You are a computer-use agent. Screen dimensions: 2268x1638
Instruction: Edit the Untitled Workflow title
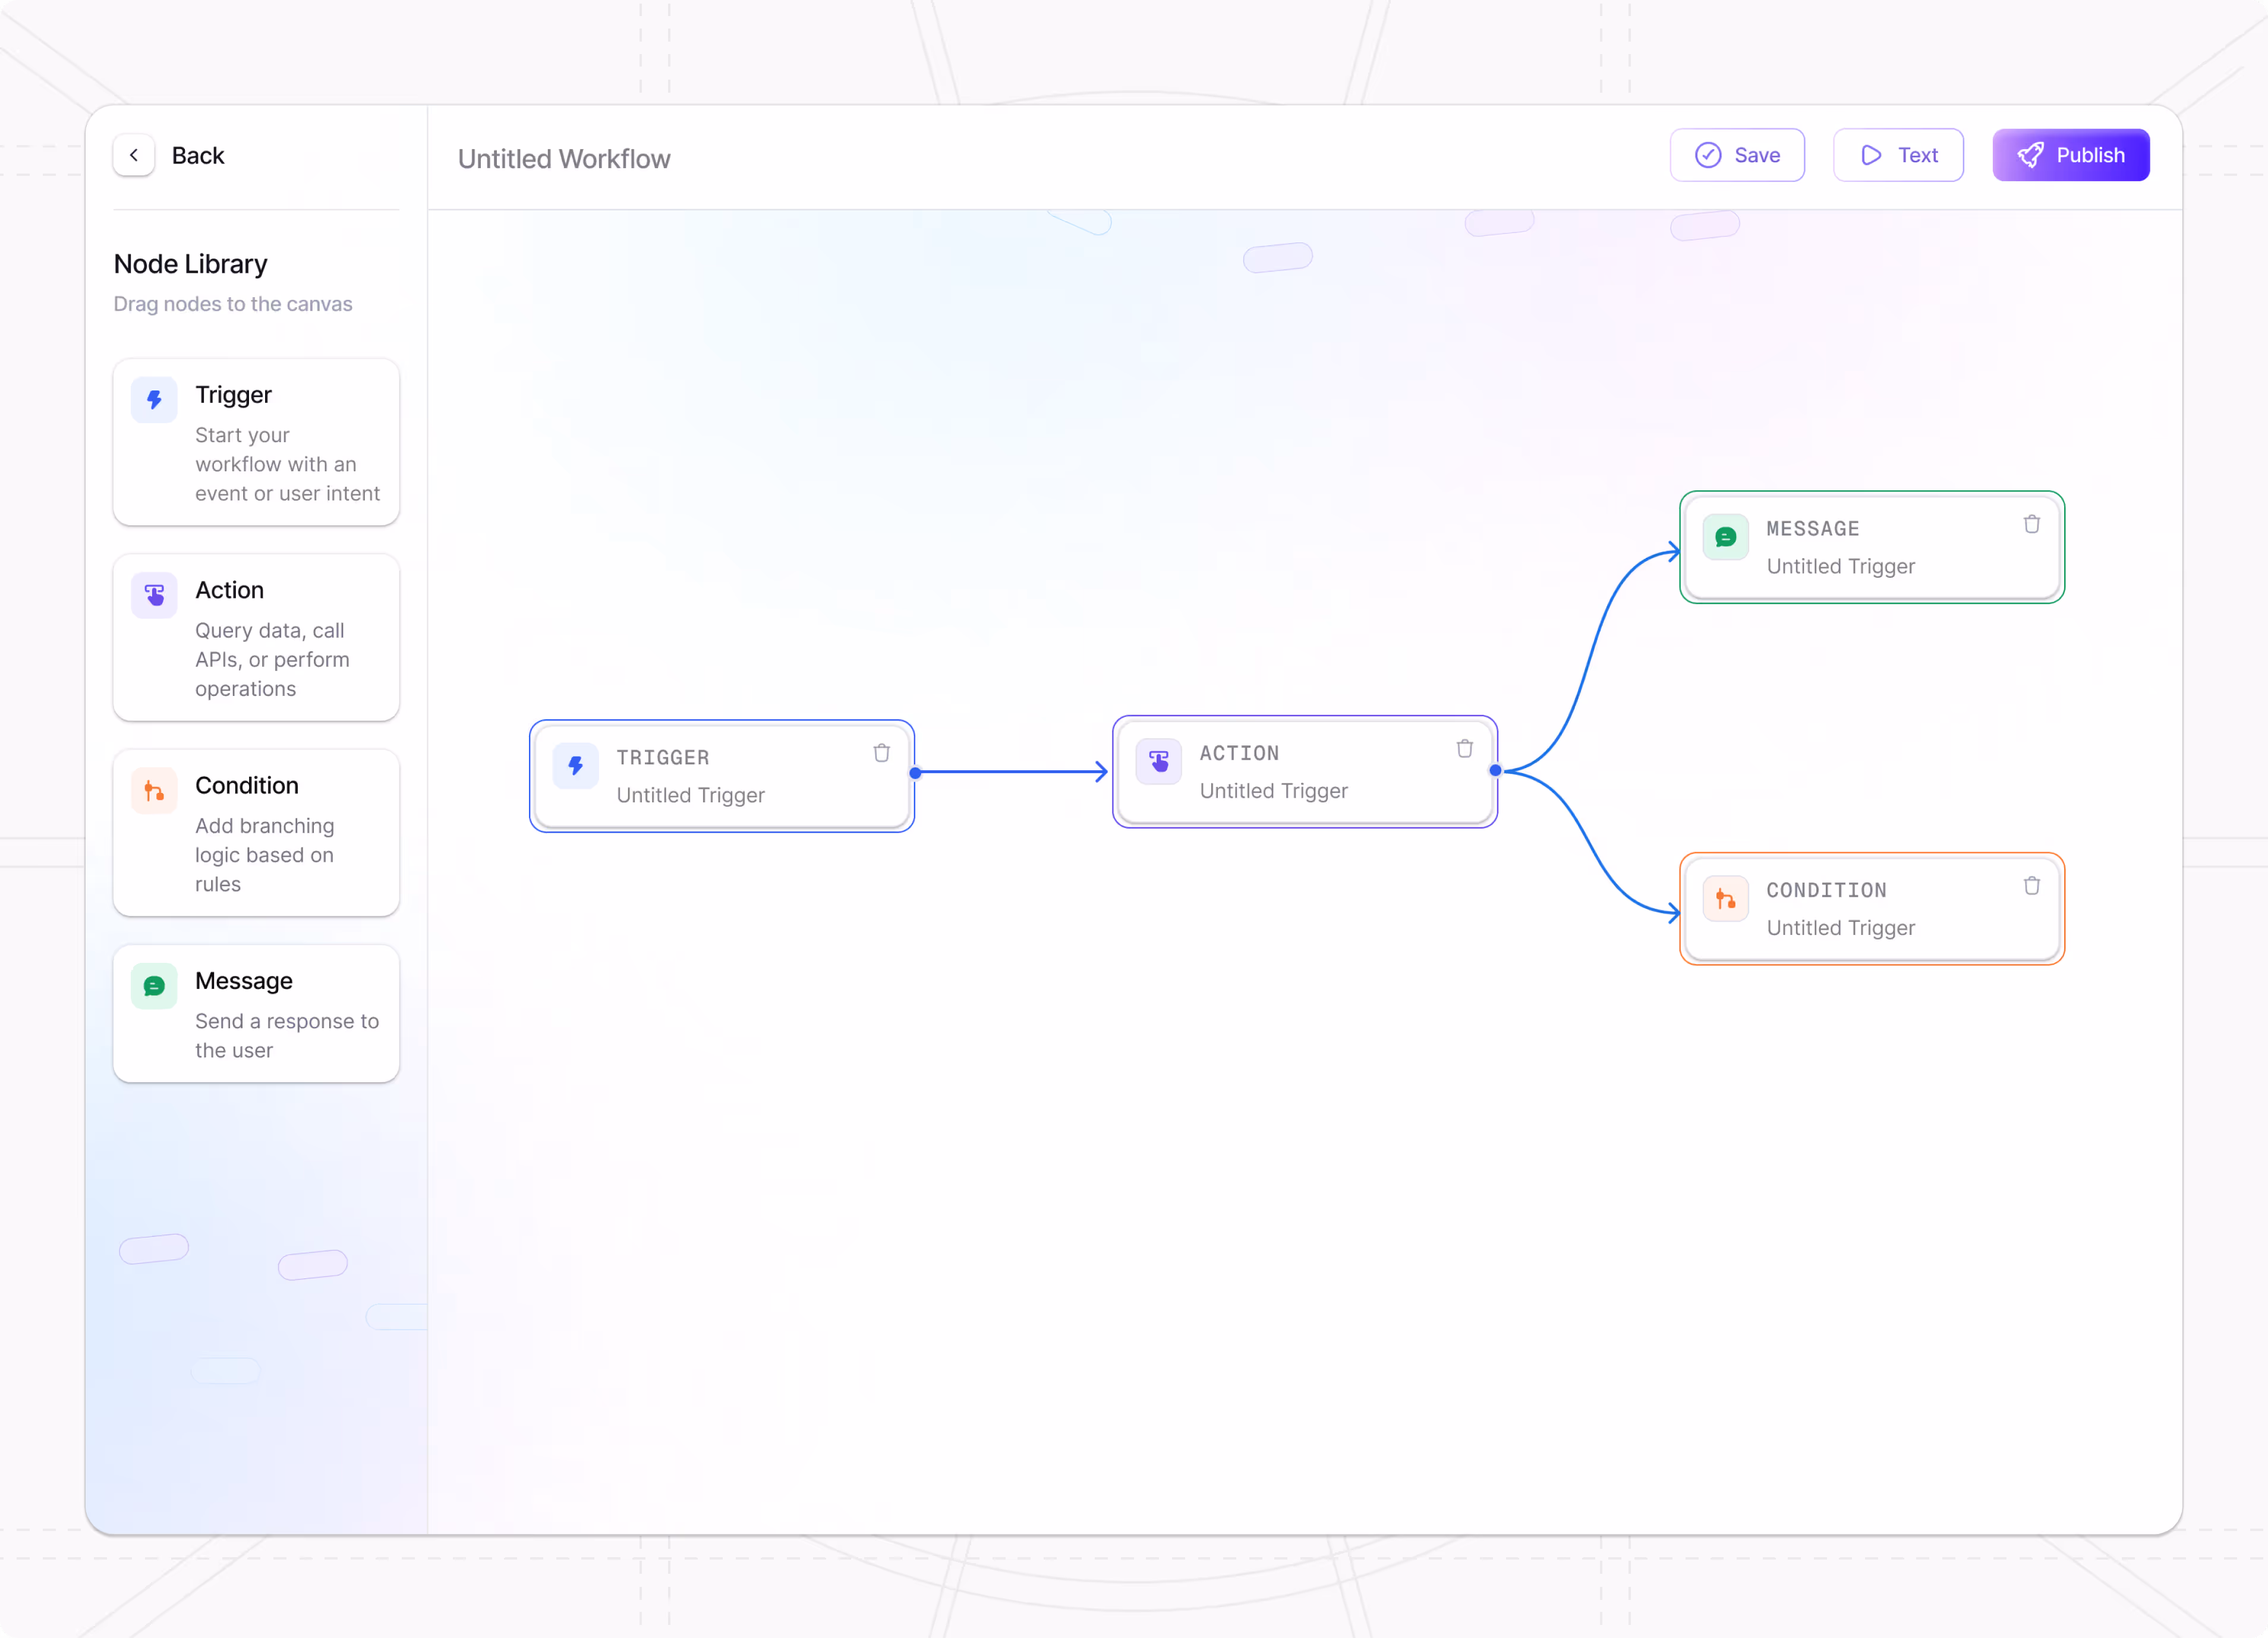pos(564,159)
